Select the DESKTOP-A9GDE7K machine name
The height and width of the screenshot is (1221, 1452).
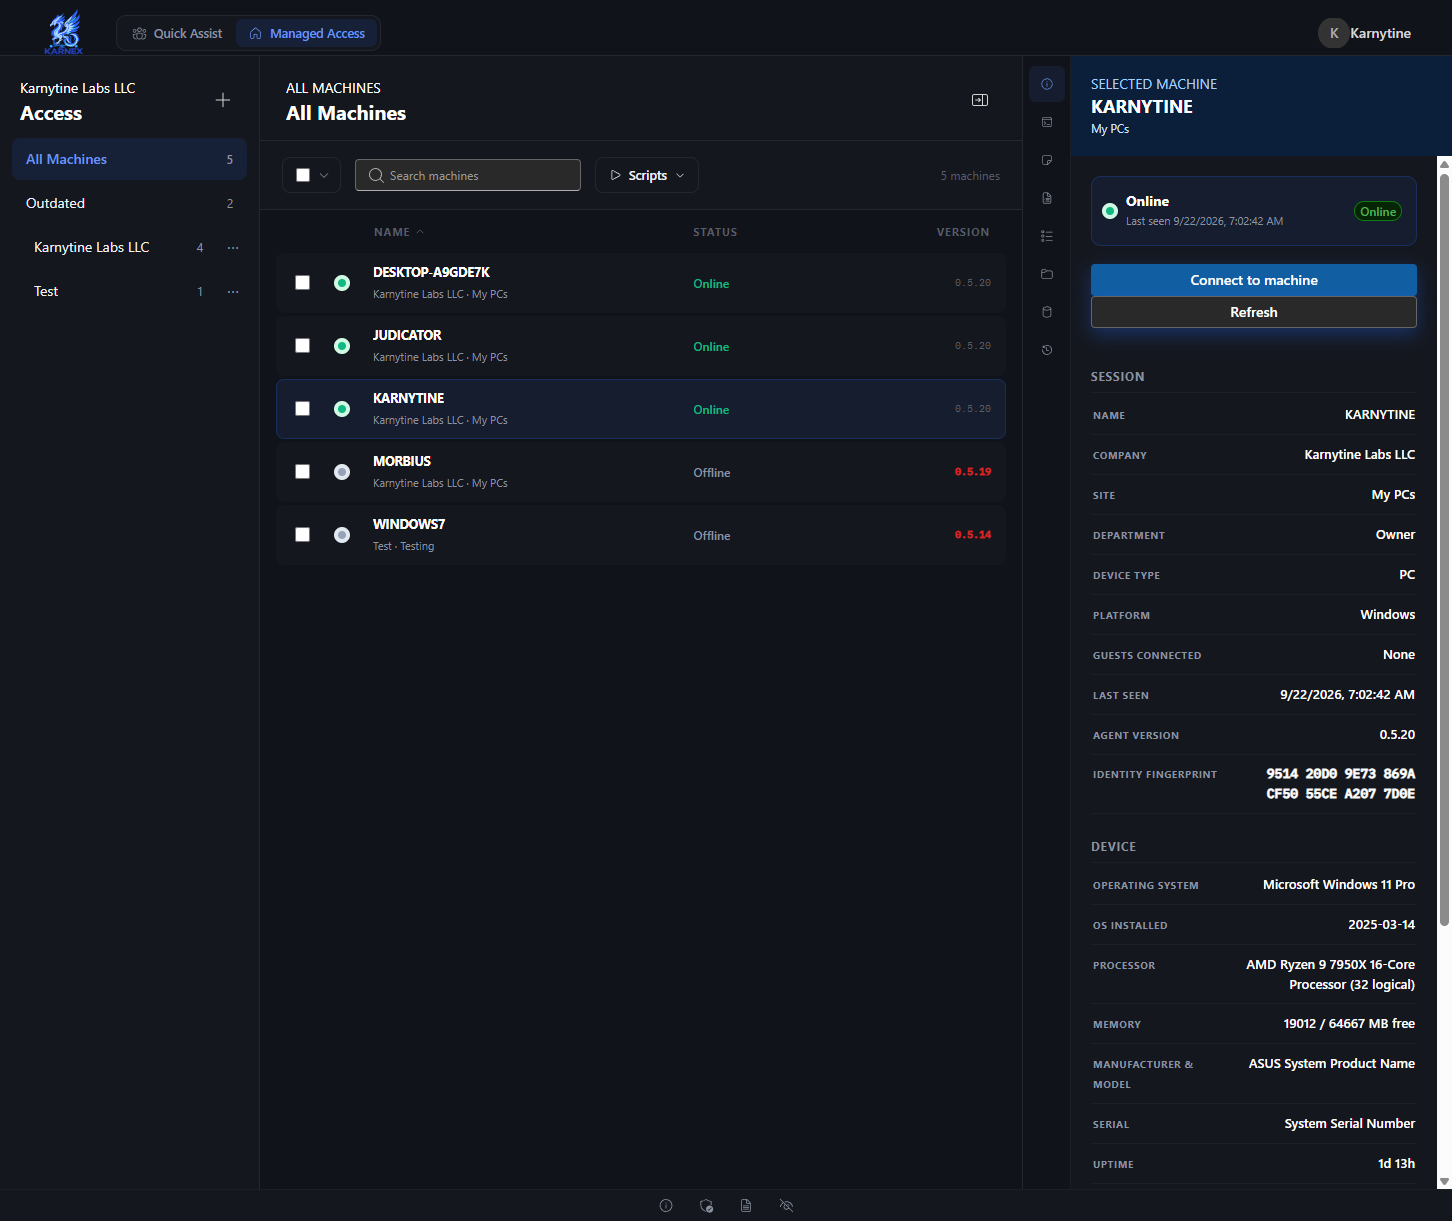(431, 272)
